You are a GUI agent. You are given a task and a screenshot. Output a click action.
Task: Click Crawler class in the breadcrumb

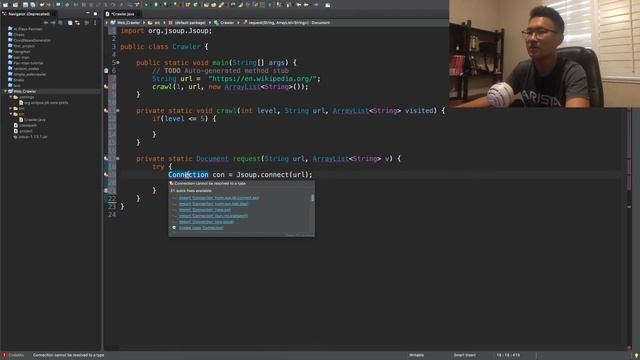pyautogui.click(x=224, y=23)
